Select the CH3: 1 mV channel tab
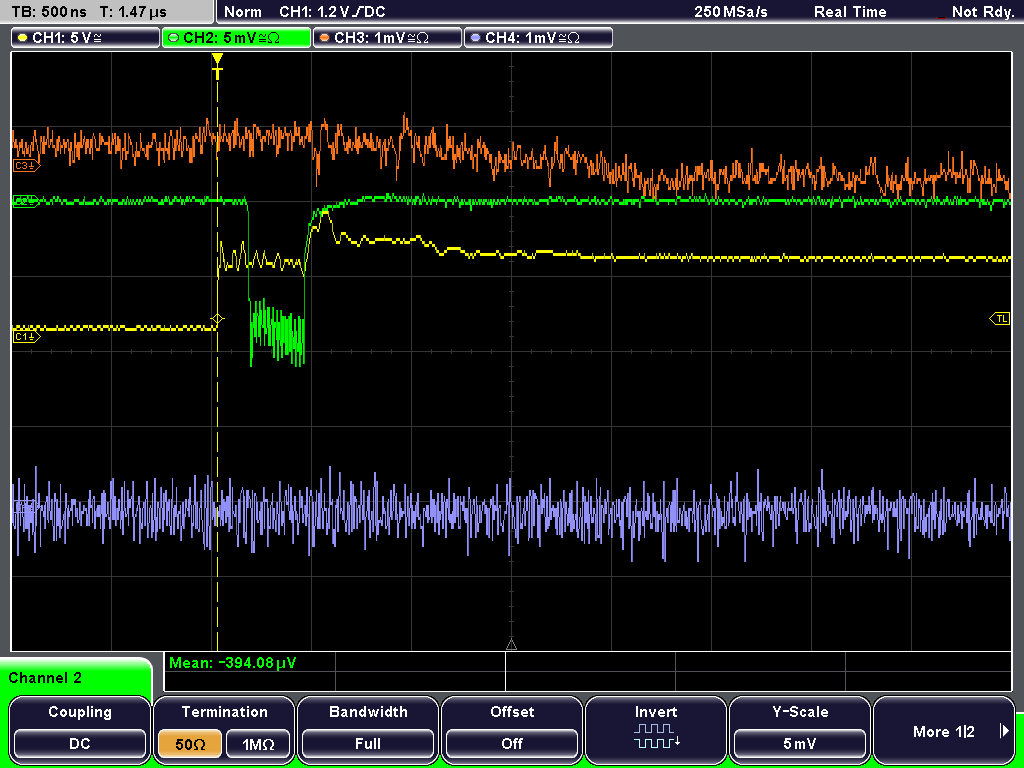This screenshot has height=768, width=1024. 387,38
